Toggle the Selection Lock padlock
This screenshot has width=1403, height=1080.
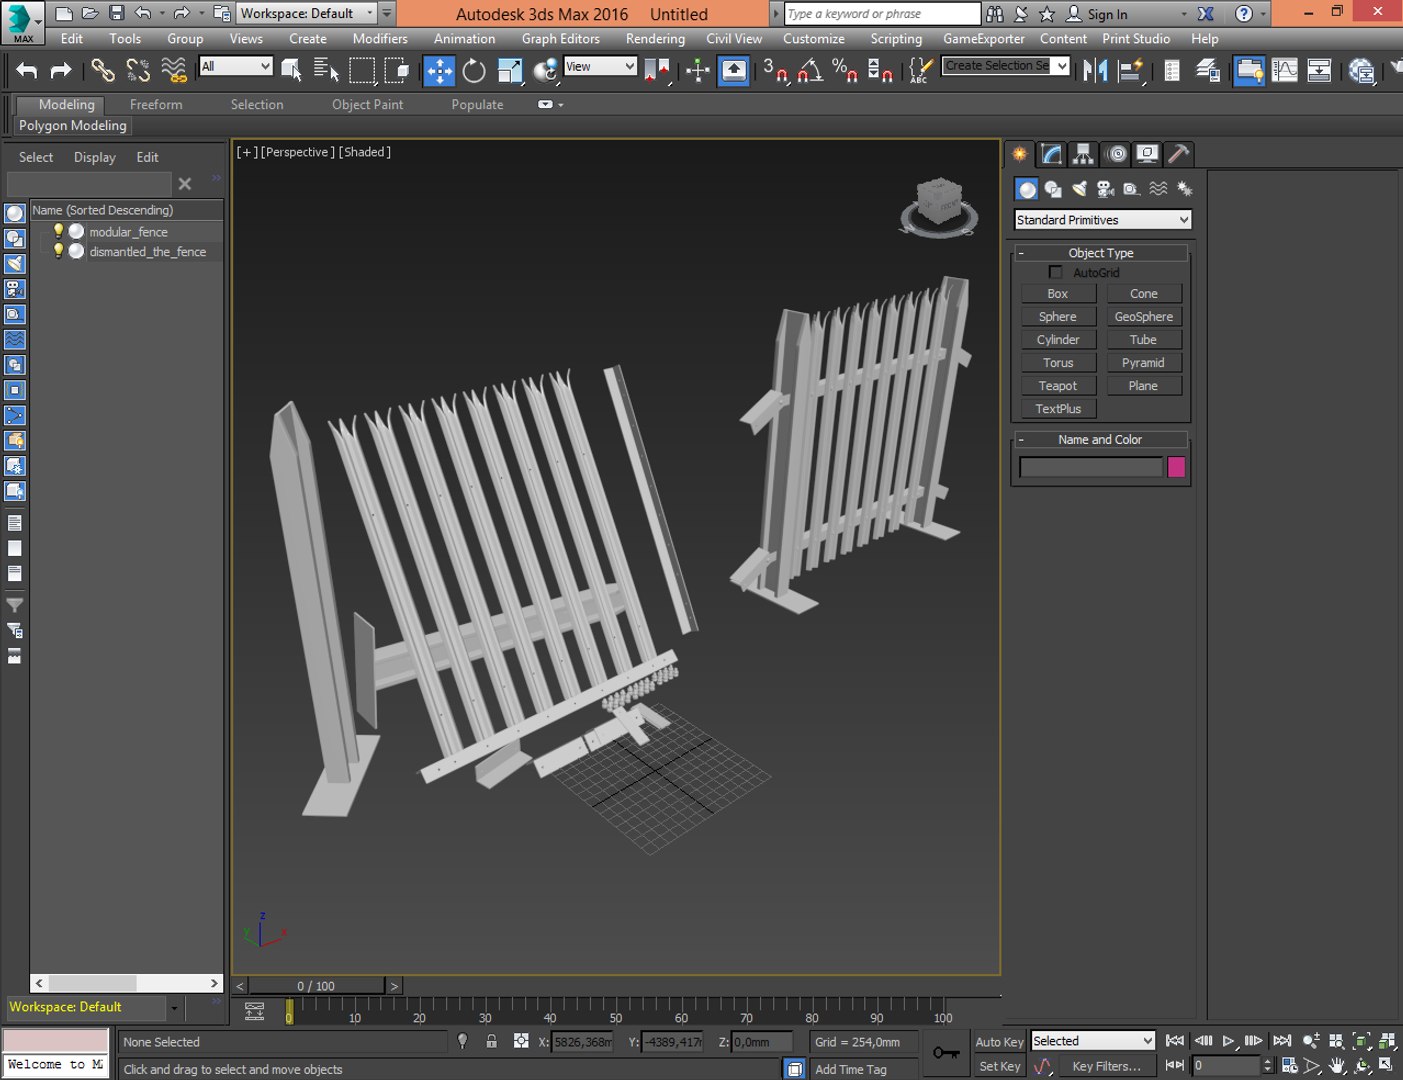pos(491,1041)
